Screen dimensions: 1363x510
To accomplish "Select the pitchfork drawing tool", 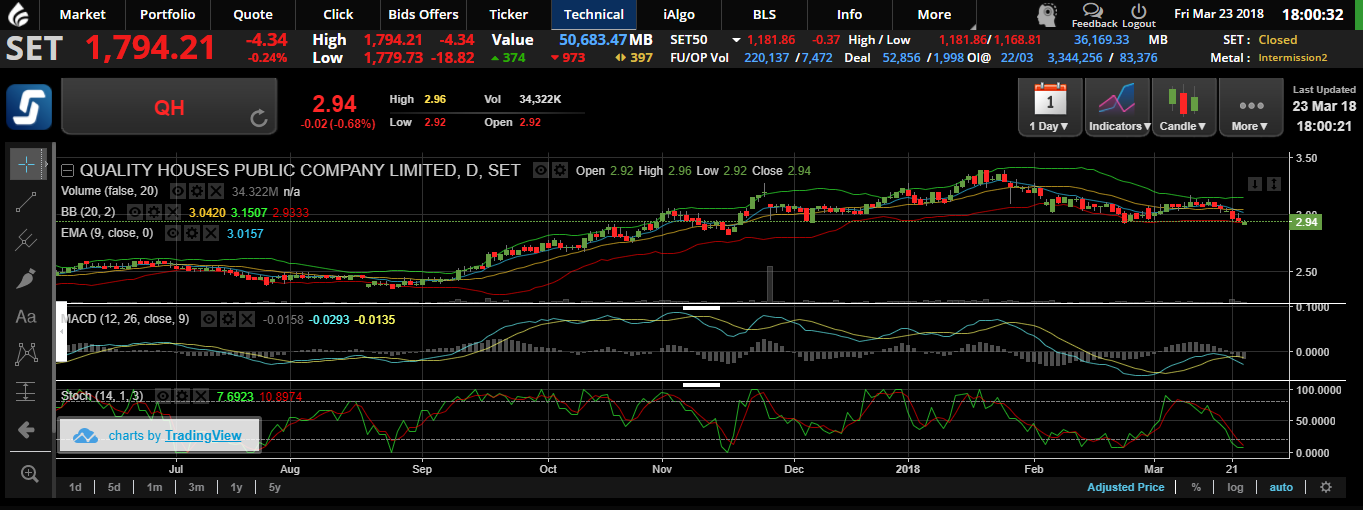I will click(x=27, y=240).
